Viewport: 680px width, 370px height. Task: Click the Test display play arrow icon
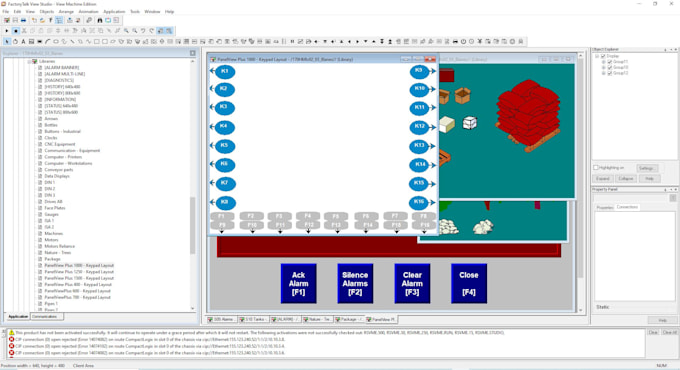pyautogui.click(x=7, y=31)
